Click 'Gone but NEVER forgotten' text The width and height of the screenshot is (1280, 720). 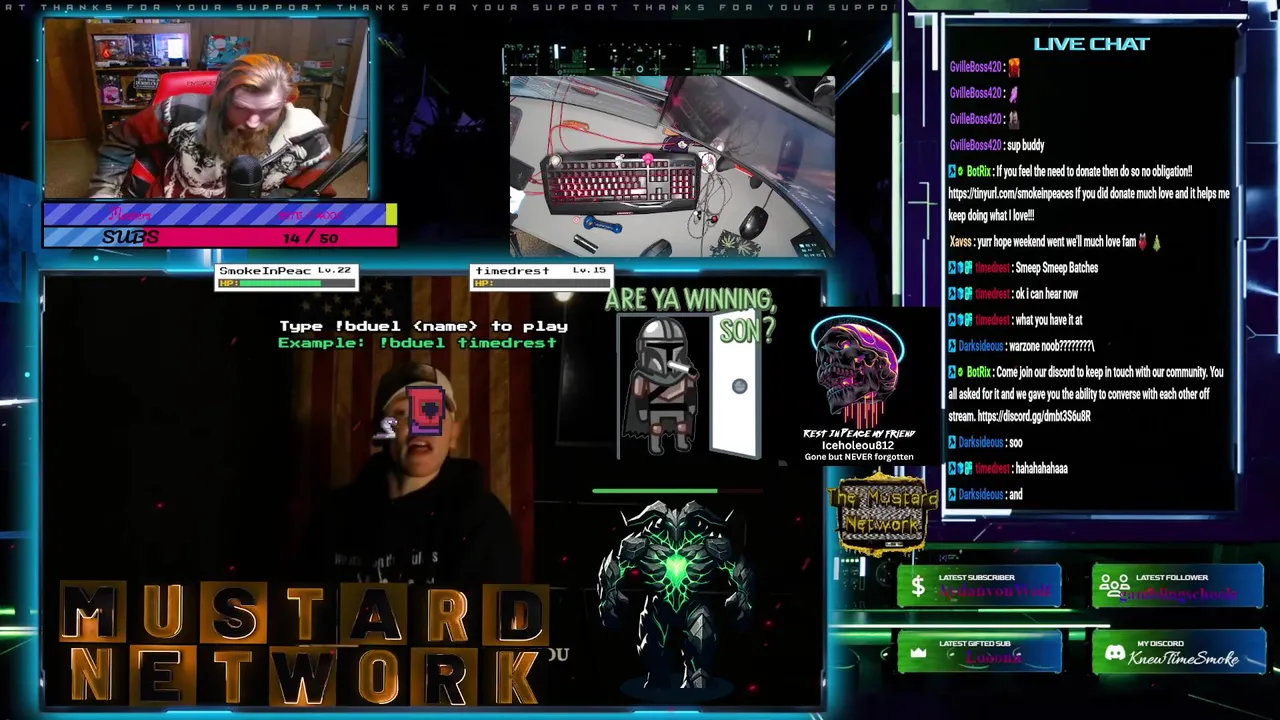859,457
